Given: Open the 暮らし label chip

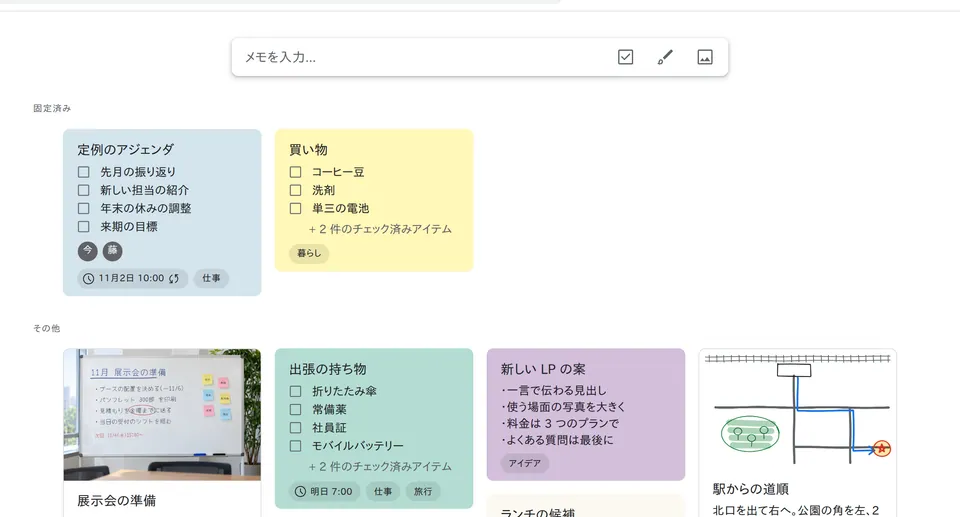Looking at the screenshot, I should pyautogui.click(x=309, y=254).
